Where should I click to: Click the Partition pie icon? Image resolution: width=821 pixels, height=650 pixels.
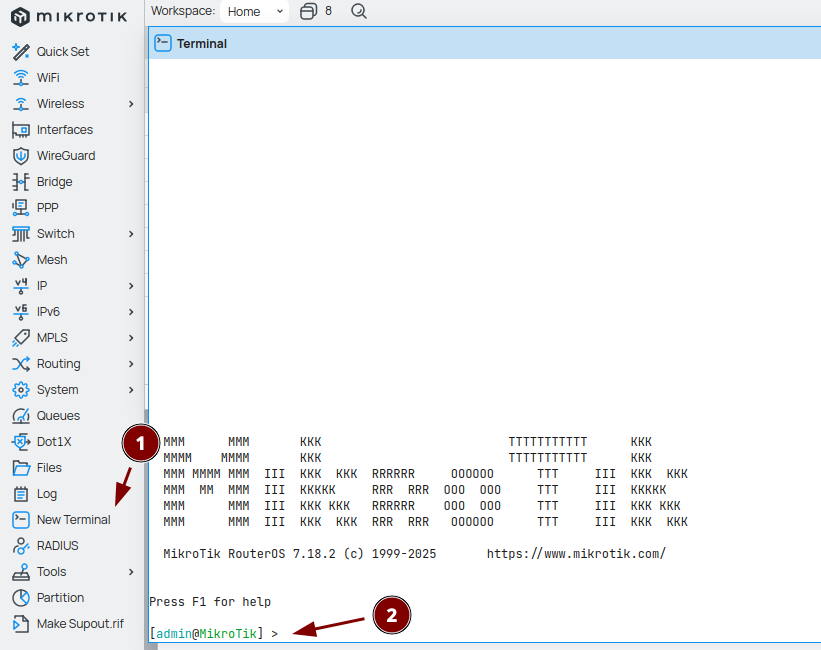[20, 598]
